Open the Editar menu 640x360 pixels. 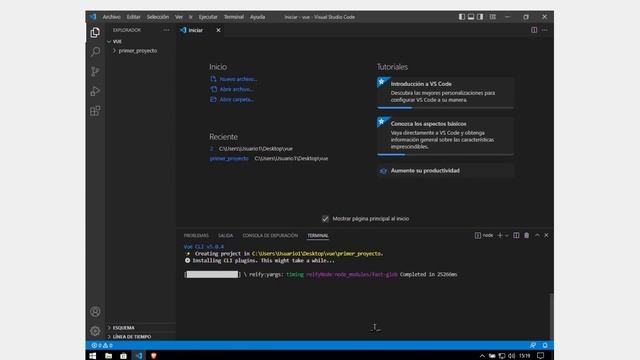133,17
